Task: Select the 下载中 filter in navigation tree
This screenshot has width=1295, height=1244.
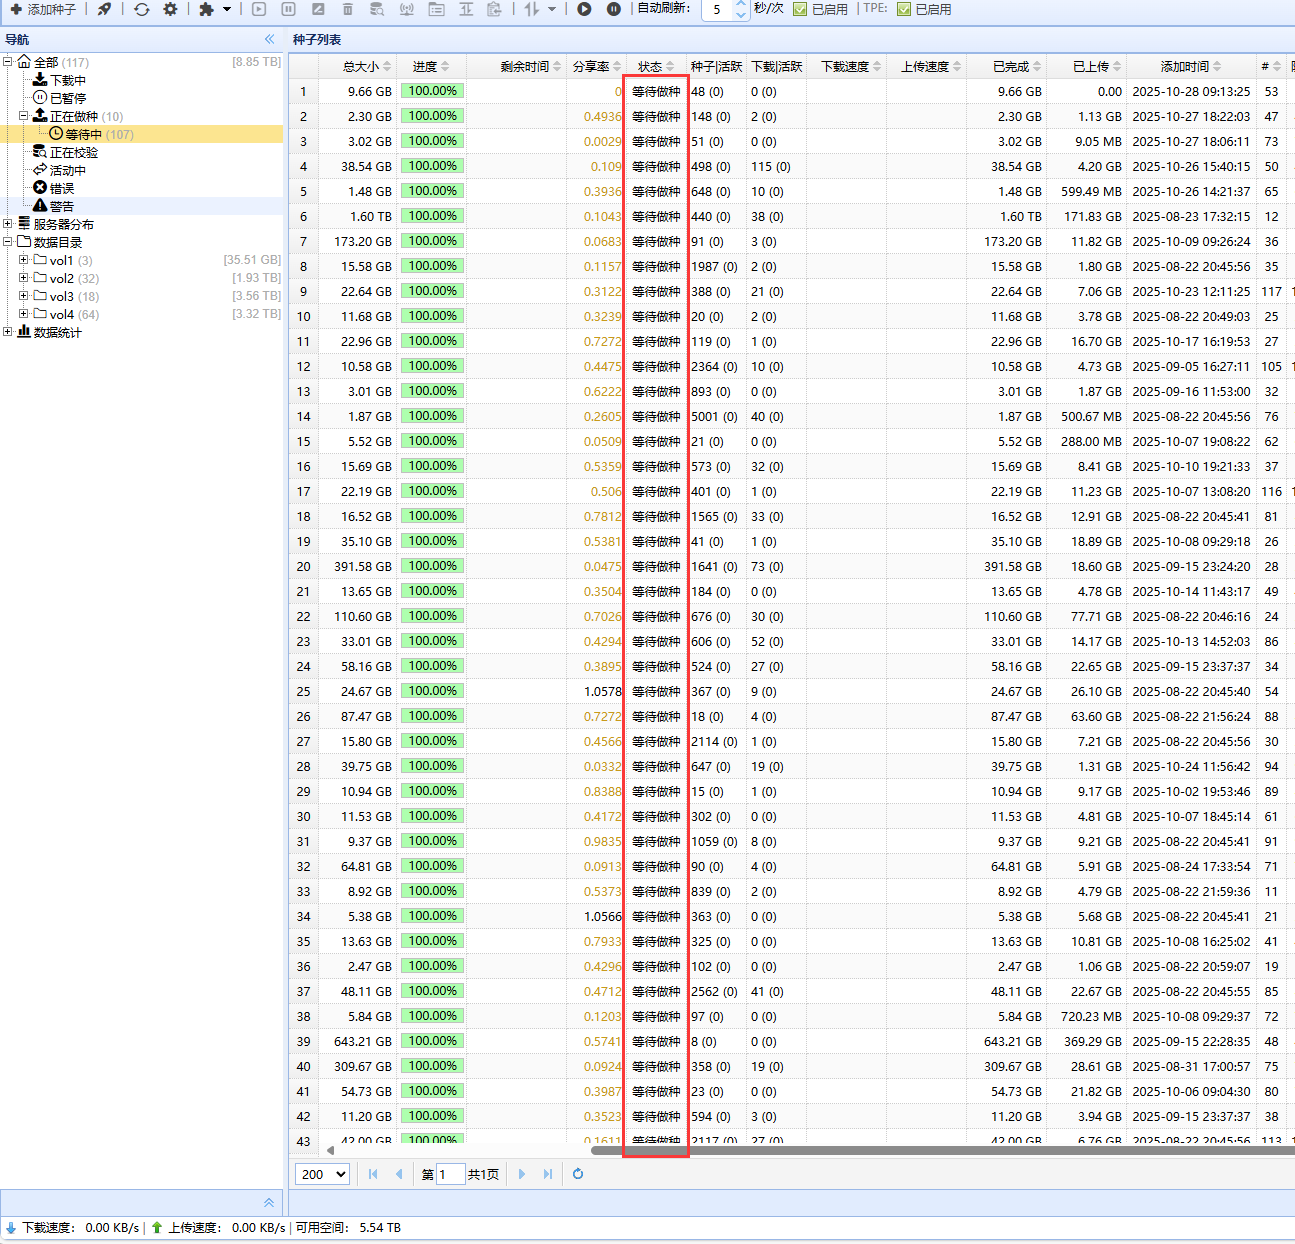Action: click(67, 80)
